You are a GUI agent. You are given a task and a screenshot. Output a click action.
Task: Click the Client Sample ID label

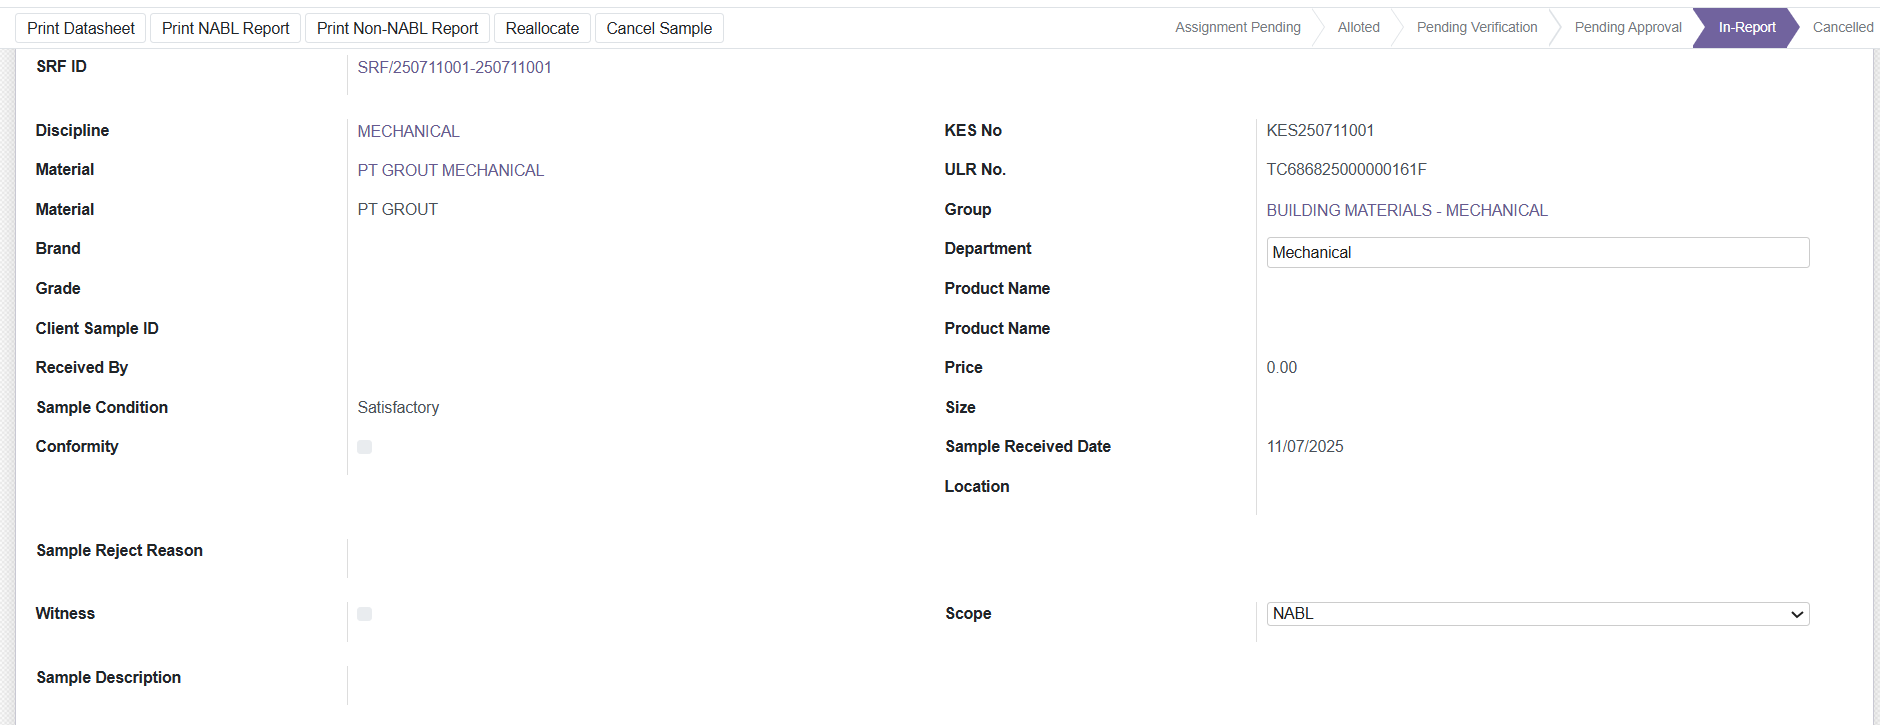97,328
